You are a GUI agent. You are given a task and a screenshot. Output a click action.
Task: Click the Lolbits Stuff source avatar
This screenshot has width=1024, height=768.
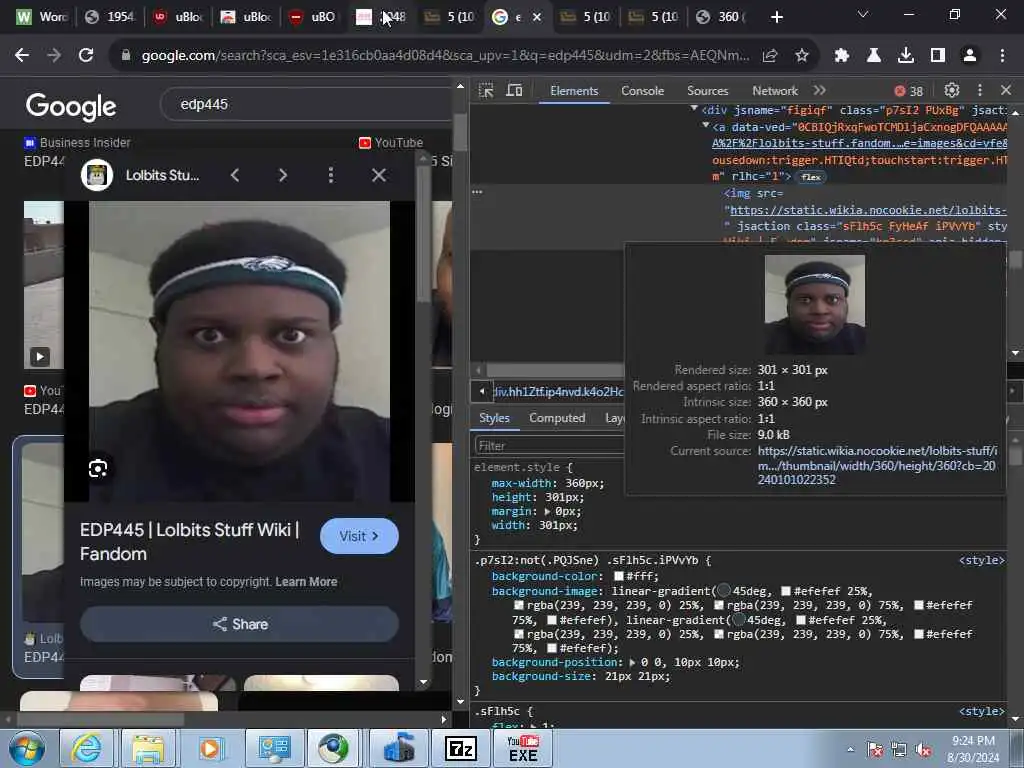pos(97,175)
